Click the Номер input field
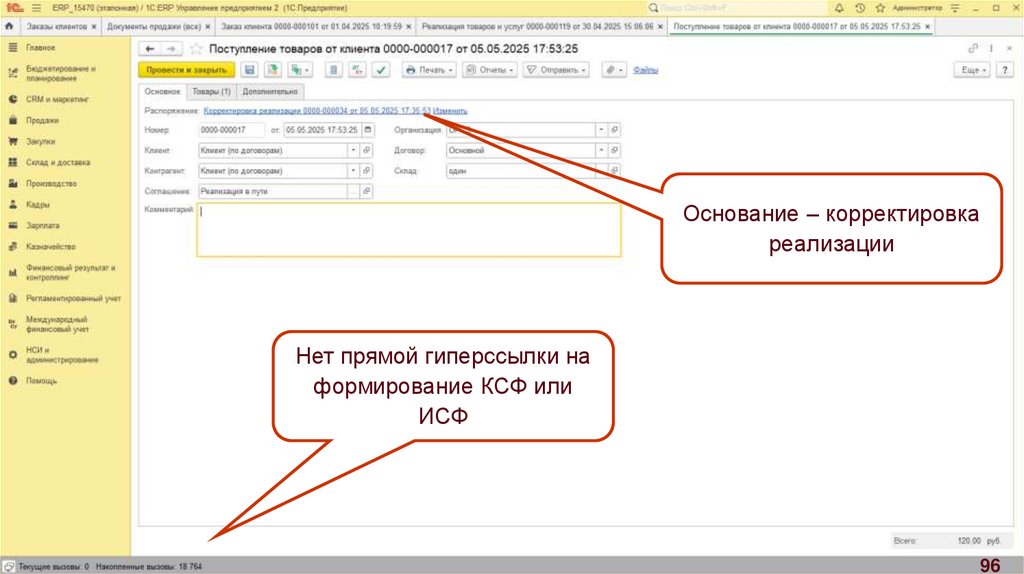Viewport: 1024px width, 574px height. [231, 130]
